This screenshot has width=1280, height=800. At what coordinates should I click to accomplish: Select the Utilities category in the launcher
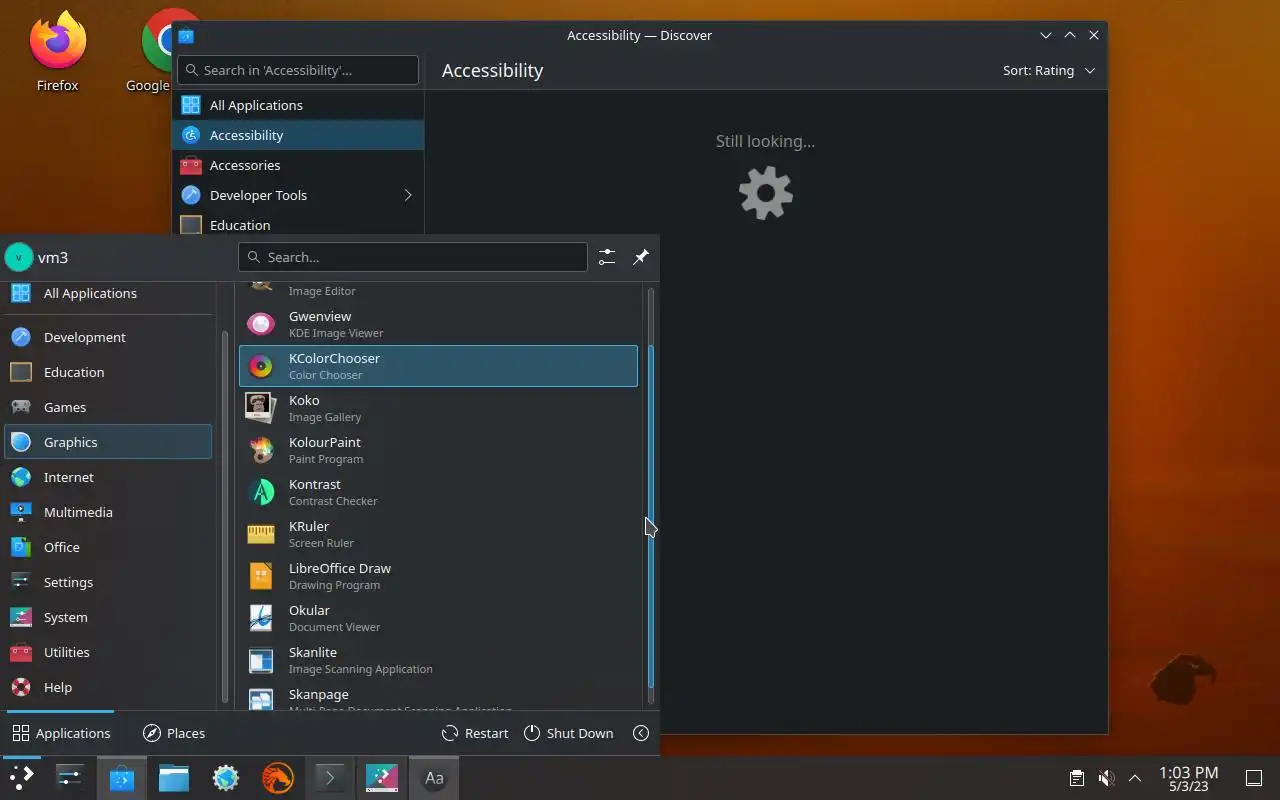click(108, 652)
